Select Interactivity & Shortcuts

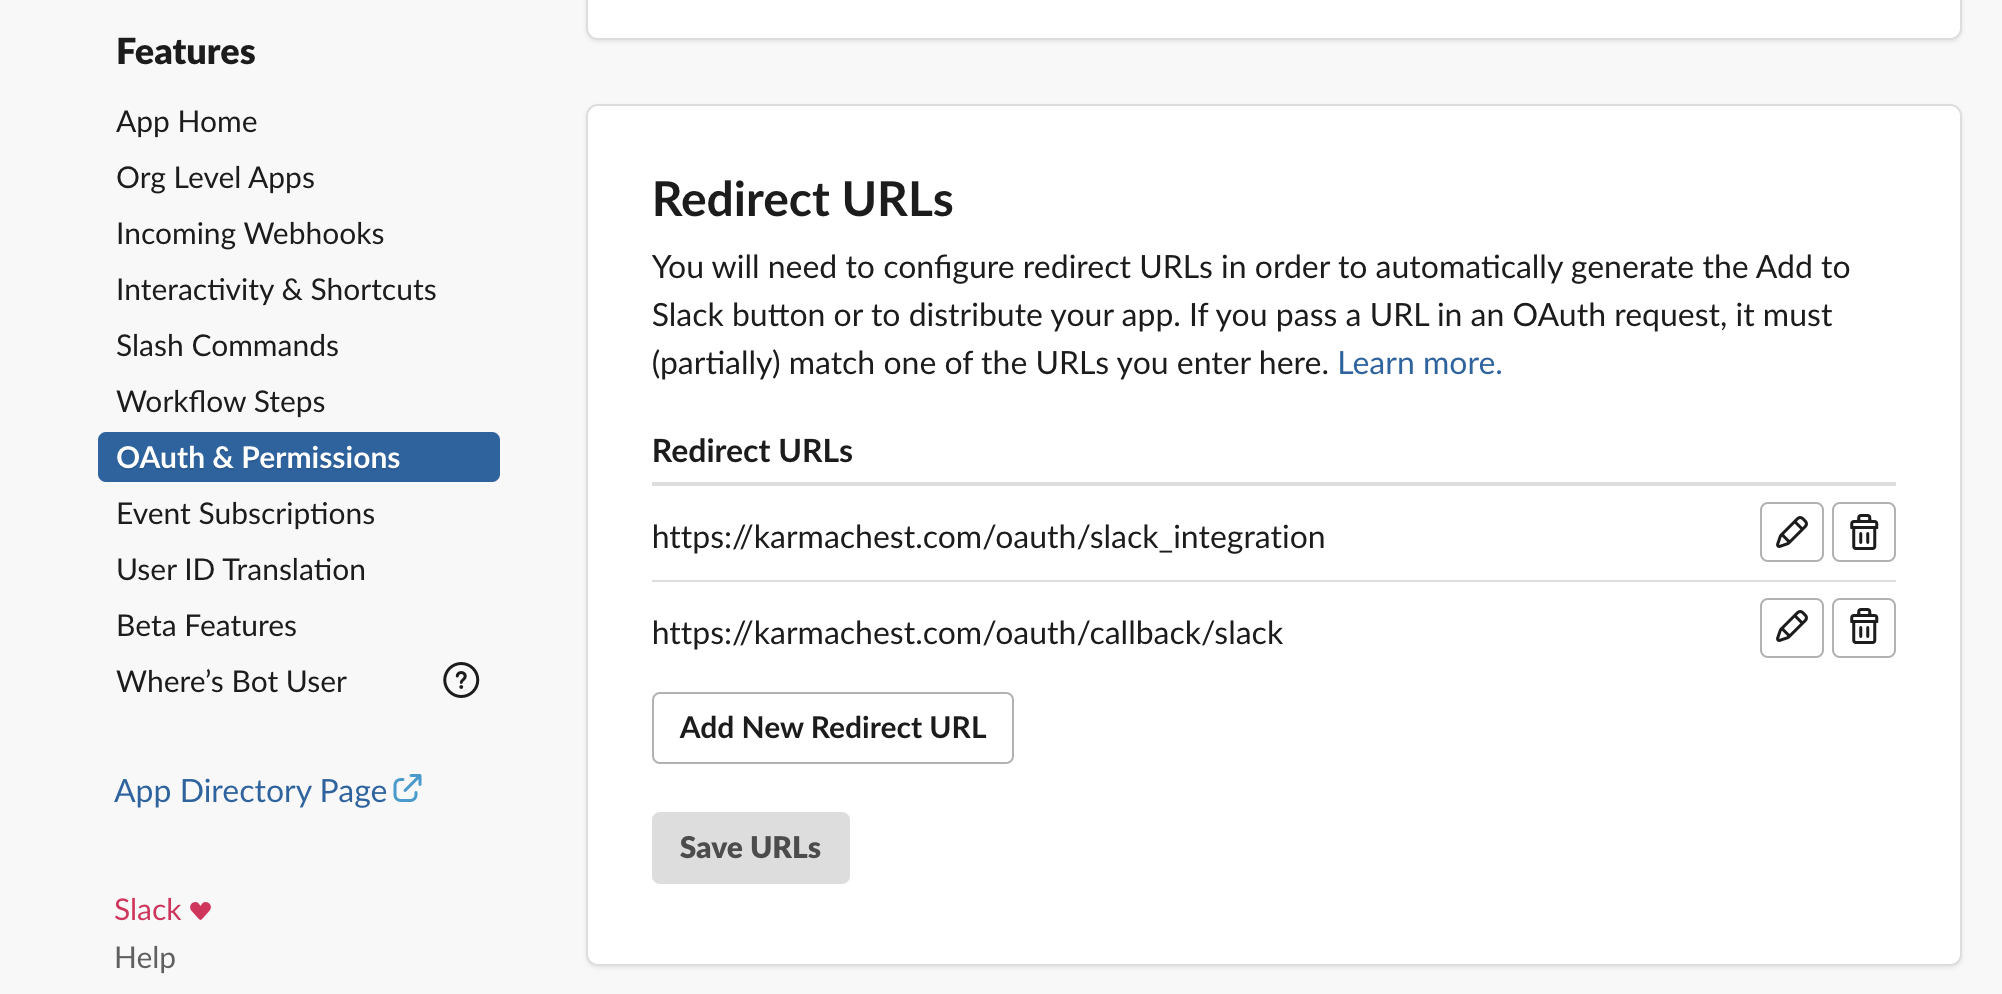[x=276, y=290]
